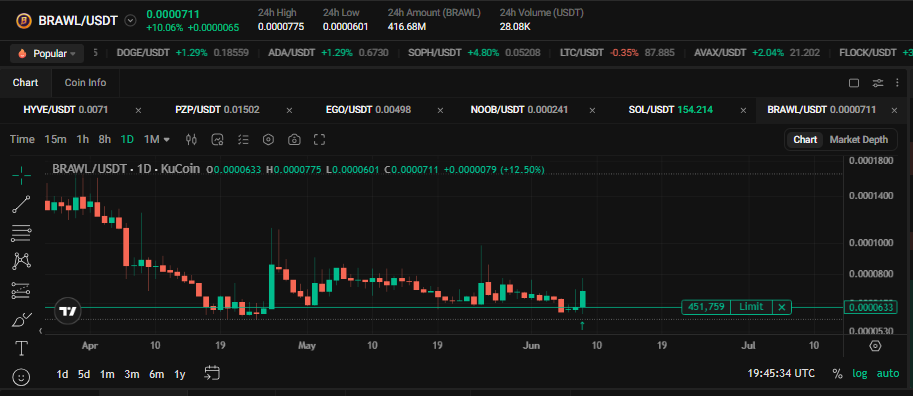Screen dimensions: 913x396
Task: Select the trend line drawing tool
Action: pos(22,204)
